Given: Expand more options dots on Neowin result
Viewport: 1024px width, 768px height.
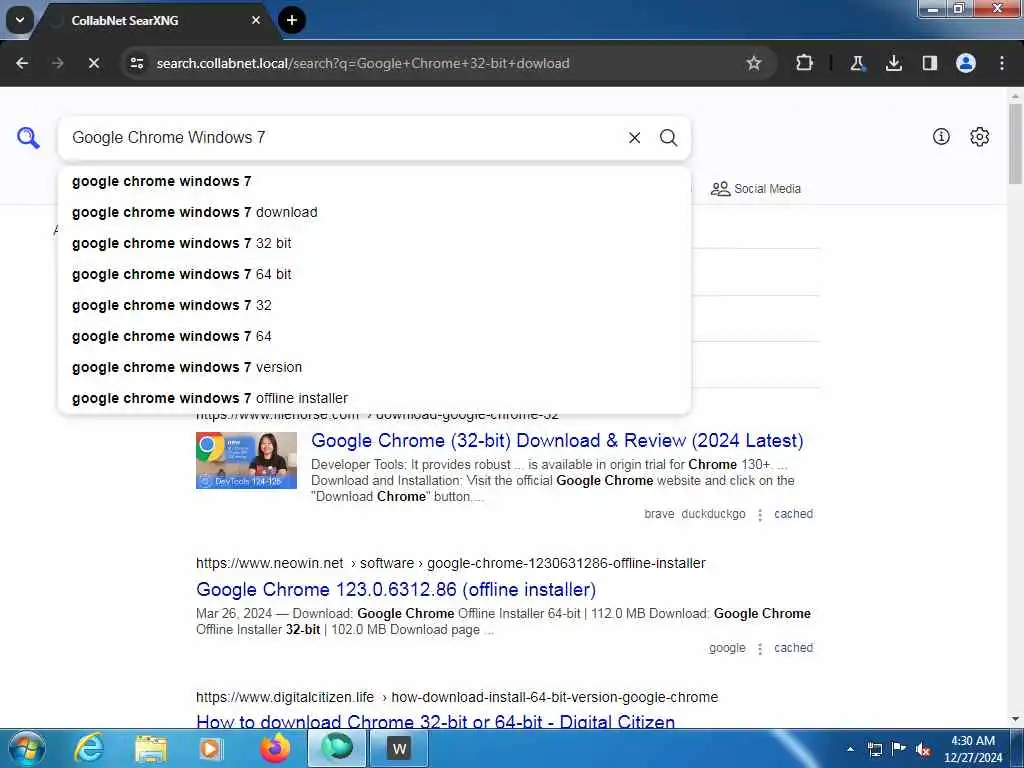Looking at the screenshot, I should (x=760, y=648).
